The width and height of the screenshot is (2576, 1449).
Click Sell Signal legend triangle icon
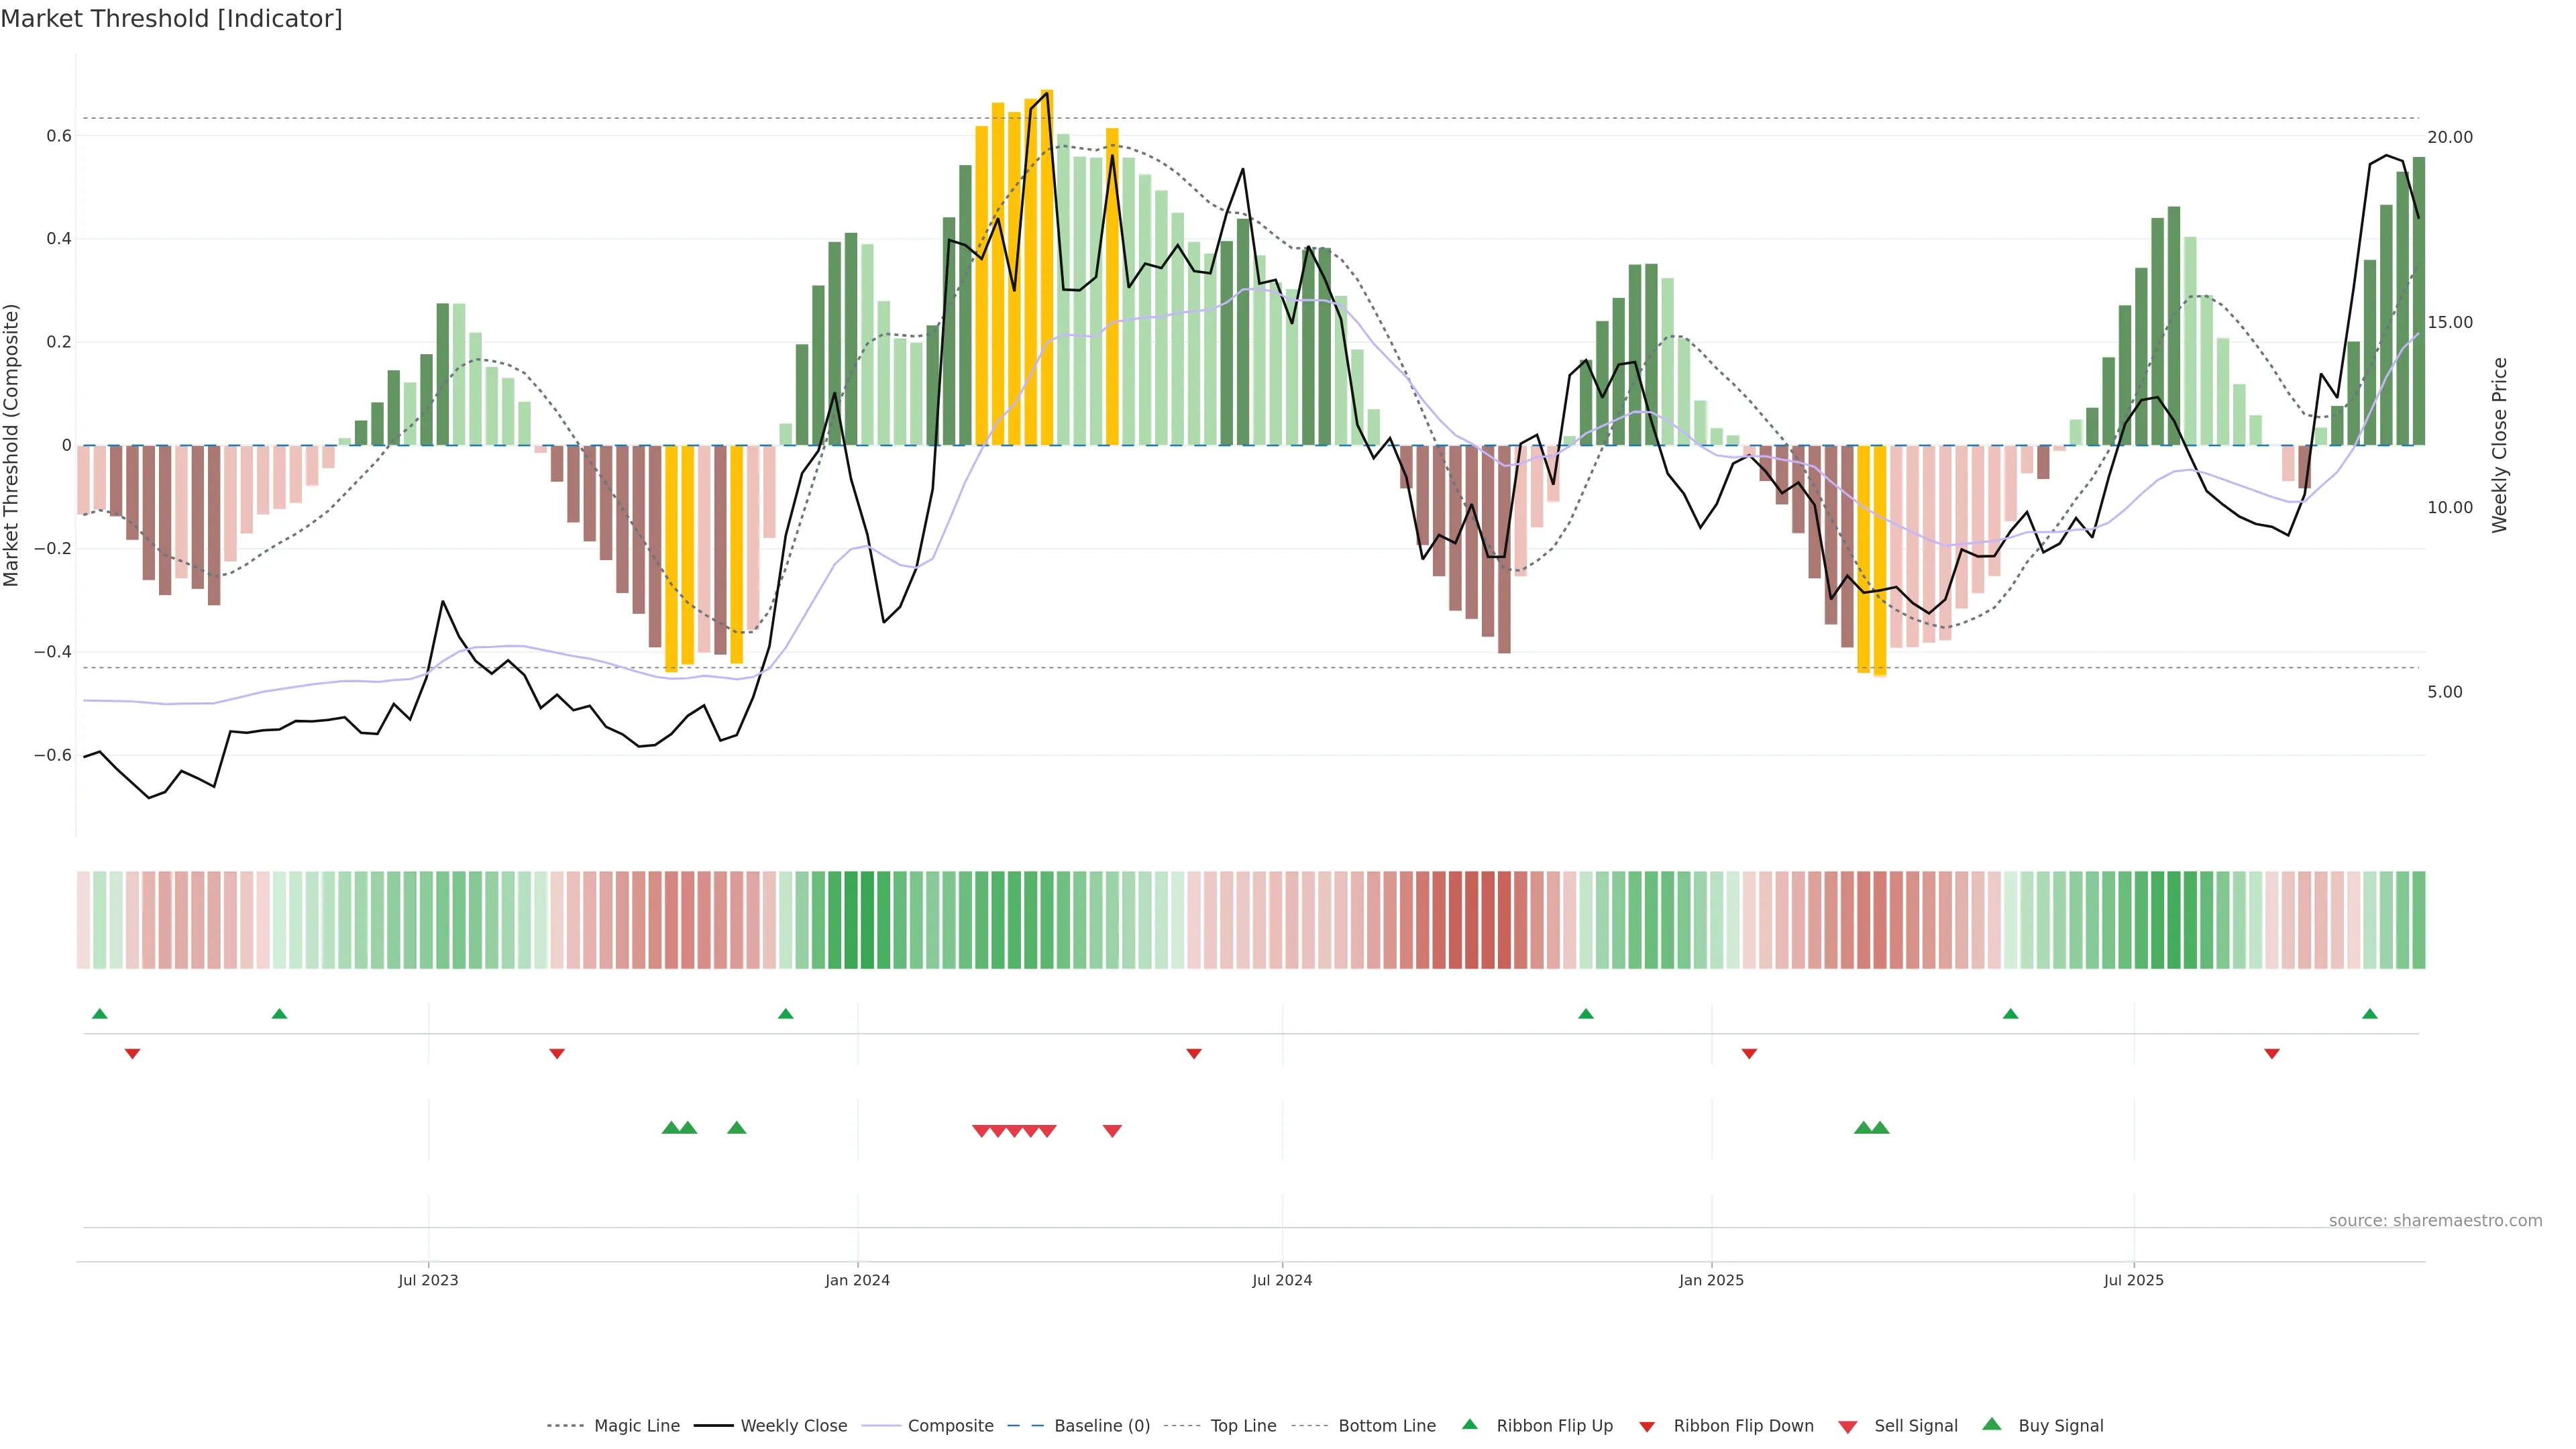(x=1848, y=1427)
